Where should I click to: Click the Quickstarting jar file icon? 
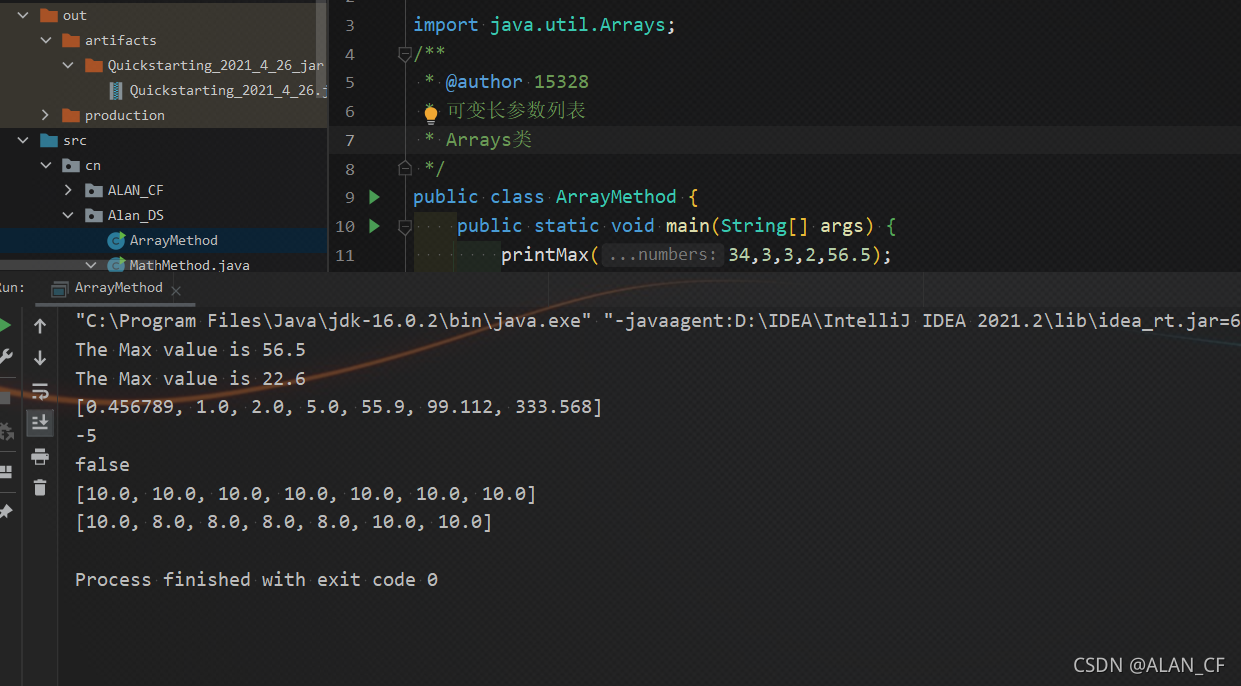(x=116, y=90)
